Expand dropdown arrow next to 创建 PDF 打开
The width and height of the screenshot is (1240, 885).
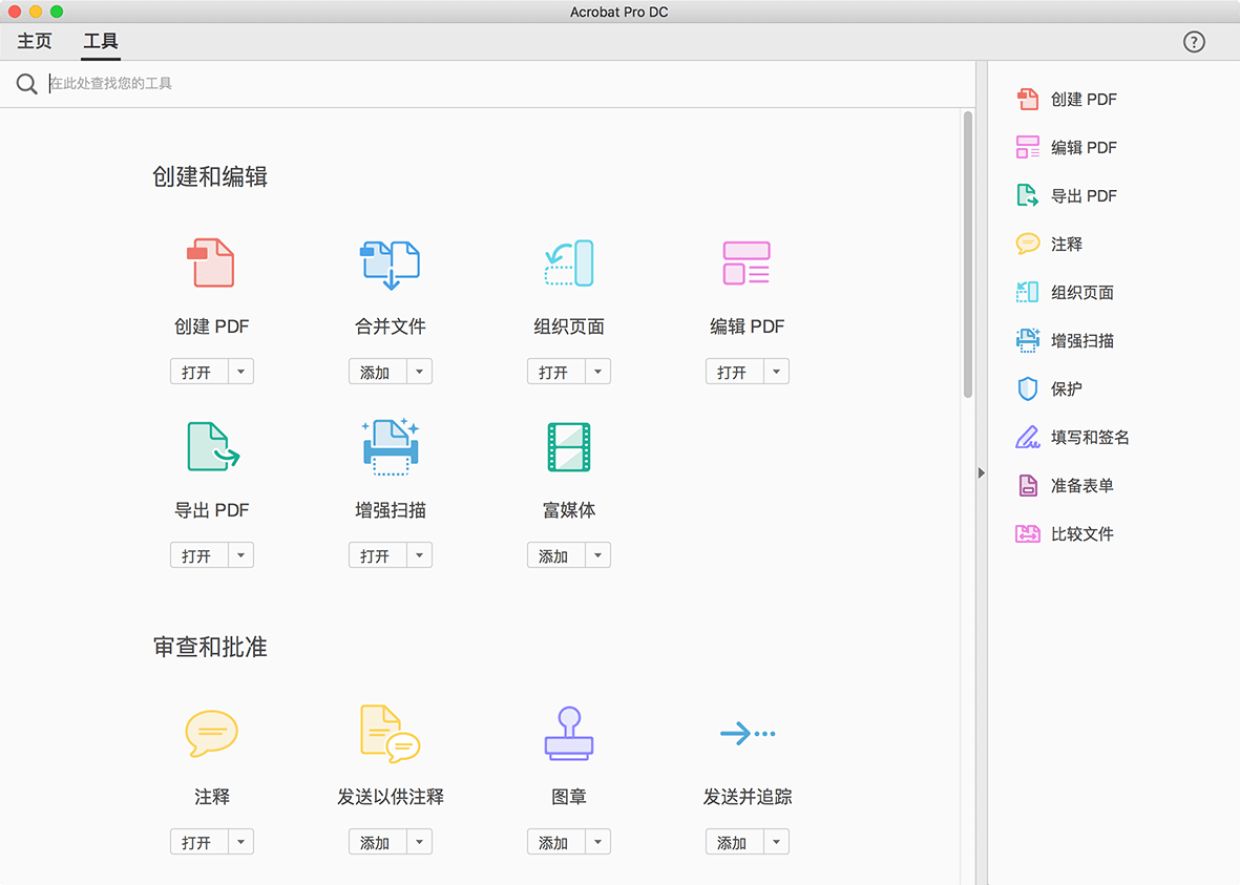pyautogui.click(x=241, y=372)
